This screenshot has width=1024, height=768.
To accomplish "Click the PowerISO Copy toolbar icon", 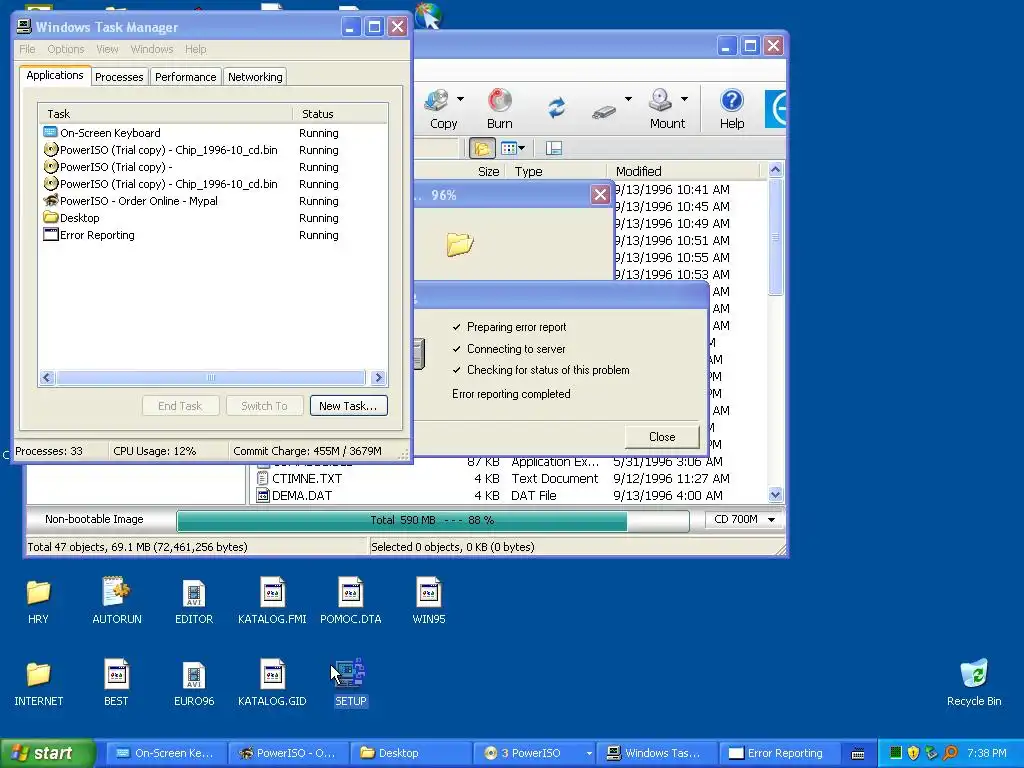I will click(x=437, y=103).
